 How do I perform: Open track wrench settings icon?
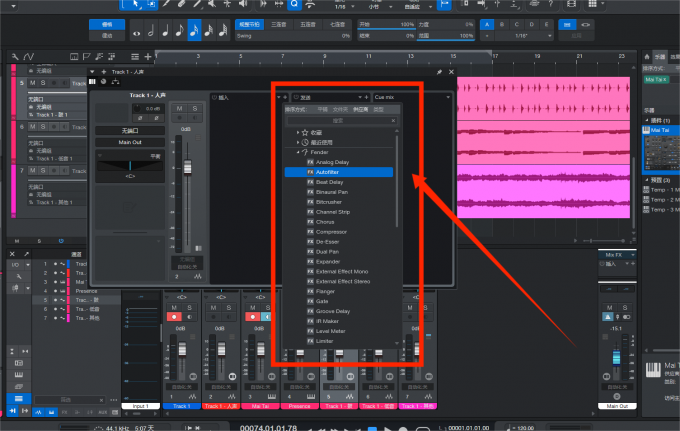click(15, 56)
